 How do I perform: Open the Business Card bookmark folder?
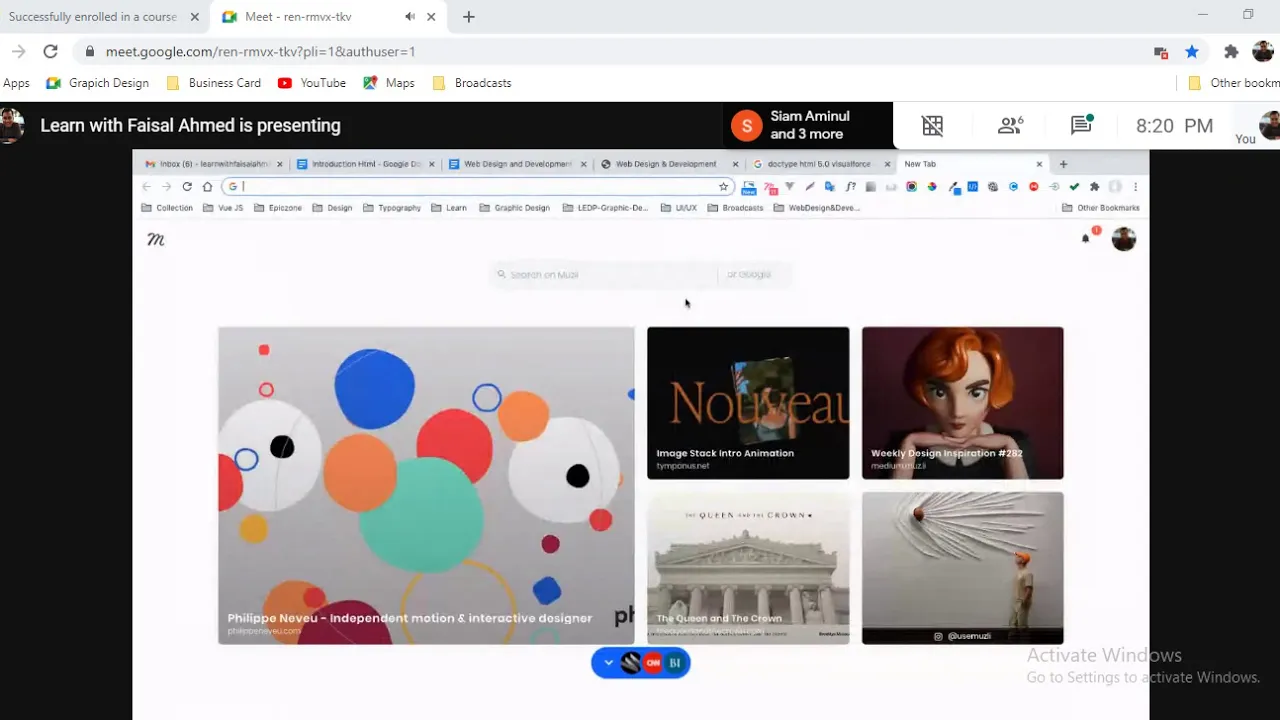[213, 83]
